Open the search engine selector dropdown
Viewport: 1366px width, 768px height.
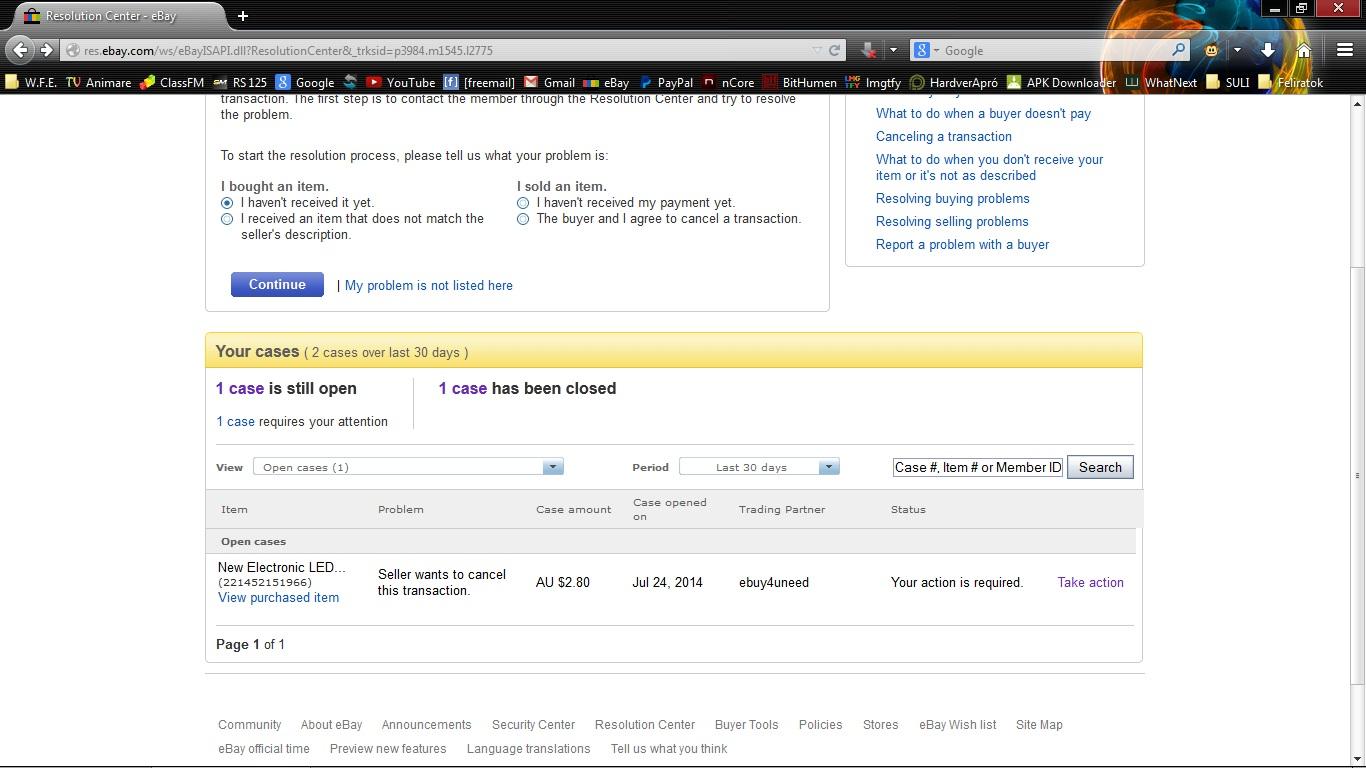926,50
